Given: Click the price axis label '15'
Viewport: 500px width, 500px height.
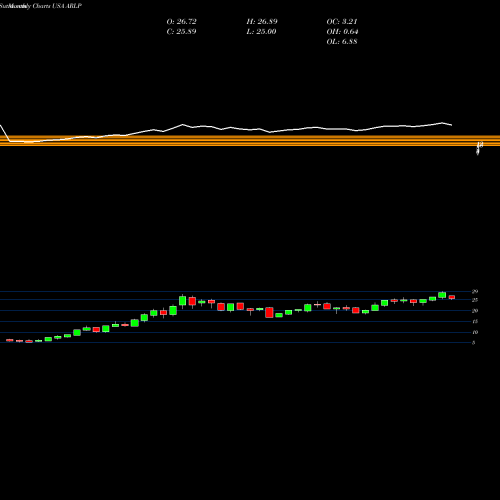Looking at the screenshot, I should [475, 321].
